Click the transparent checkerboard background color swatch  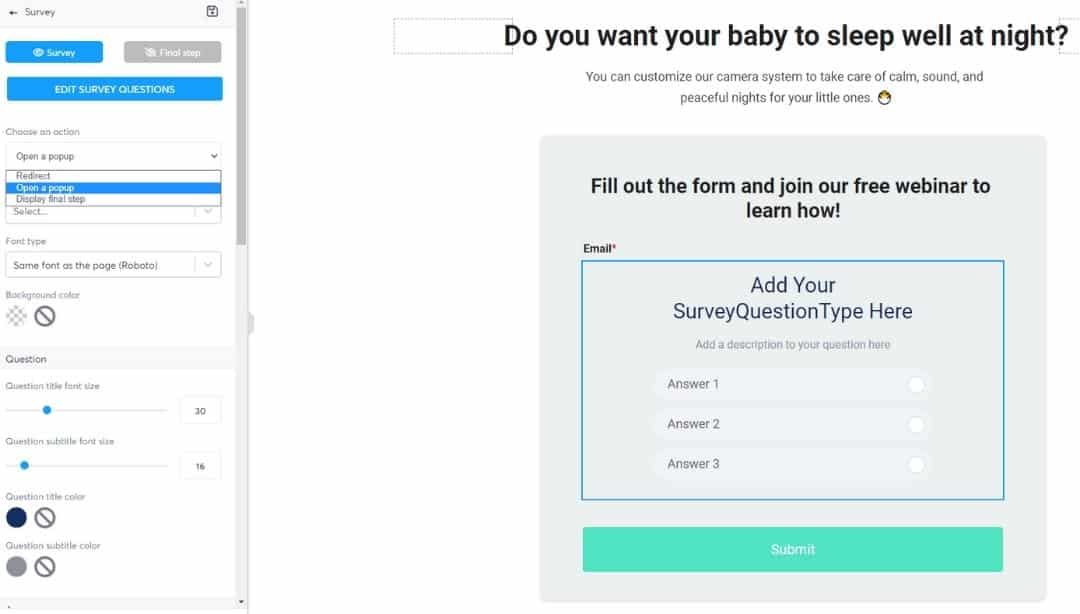point(15,316)
